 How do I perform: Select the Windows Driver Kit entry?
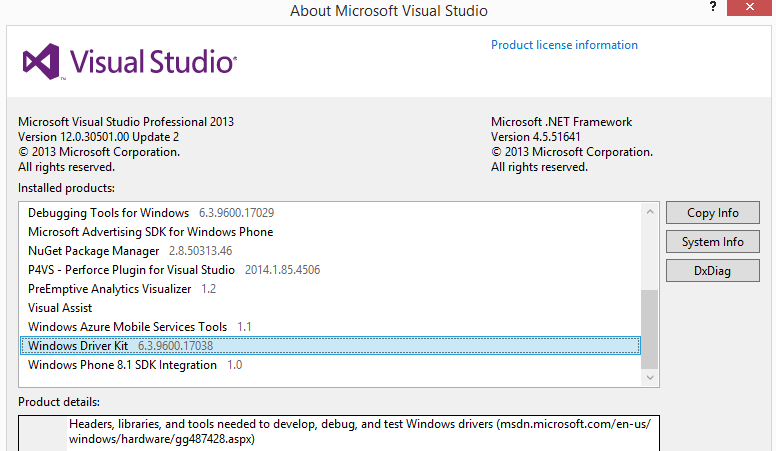click(330, 346)
